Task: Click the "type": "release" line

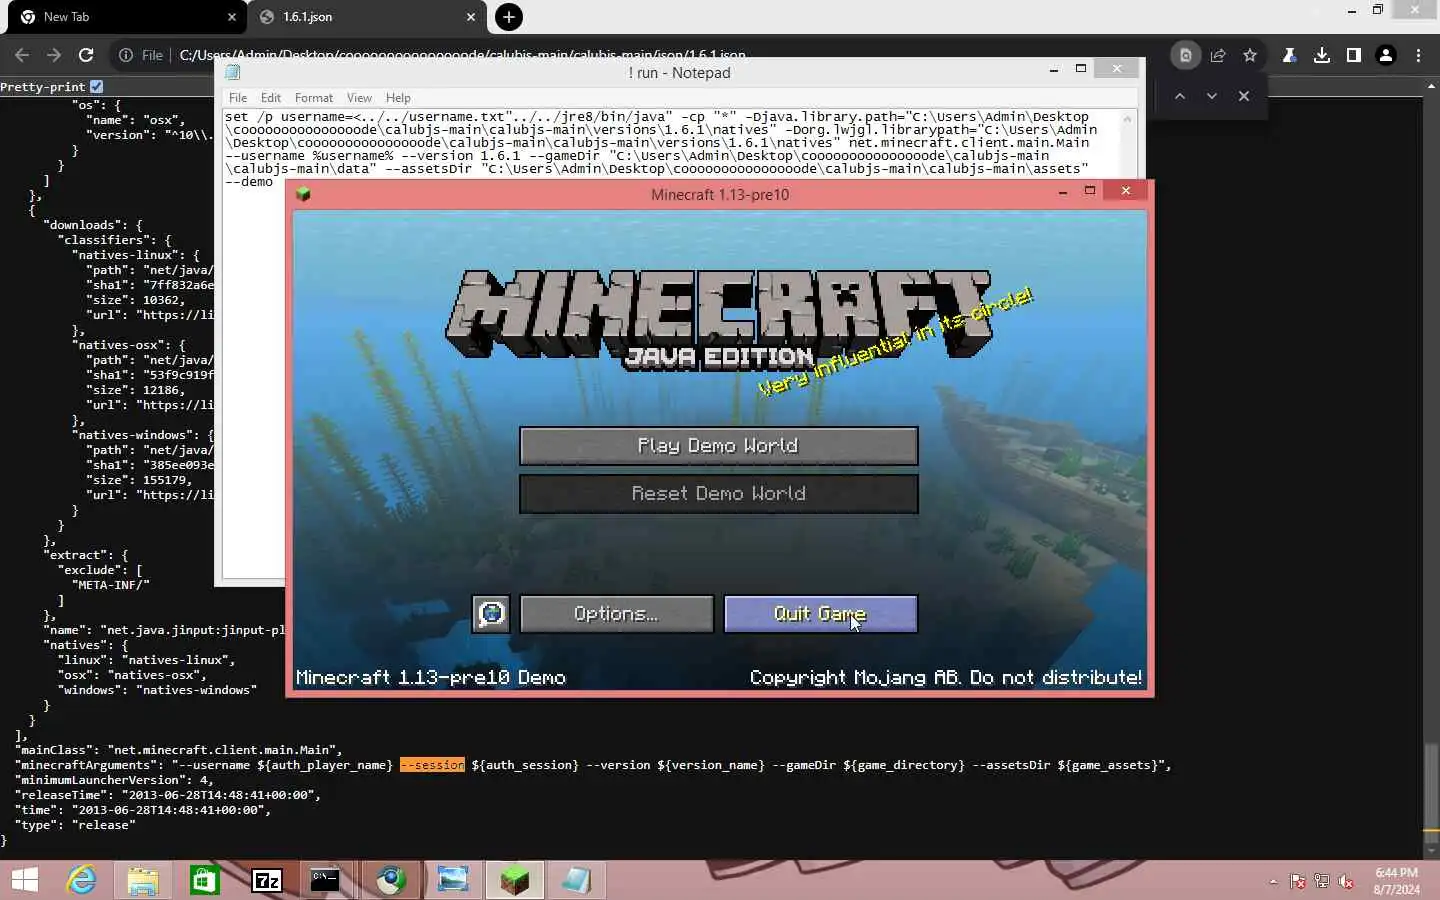Action: pyautogui.click(x=75, y=825)
